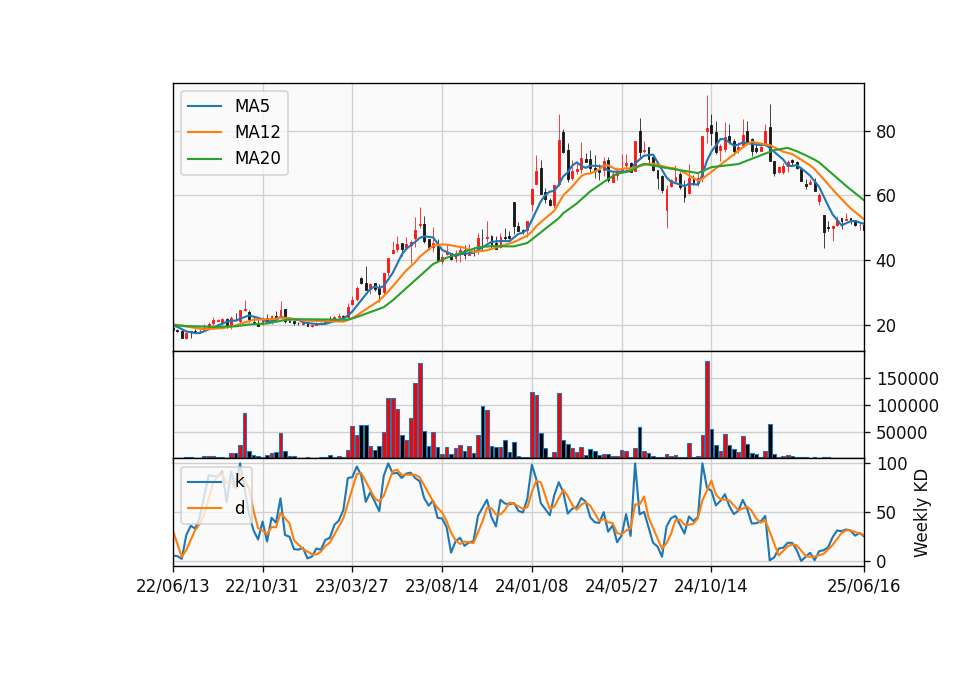Click the 24/05/27 date axis label
This screenshot has height=690, width=960.
point(621,586)
